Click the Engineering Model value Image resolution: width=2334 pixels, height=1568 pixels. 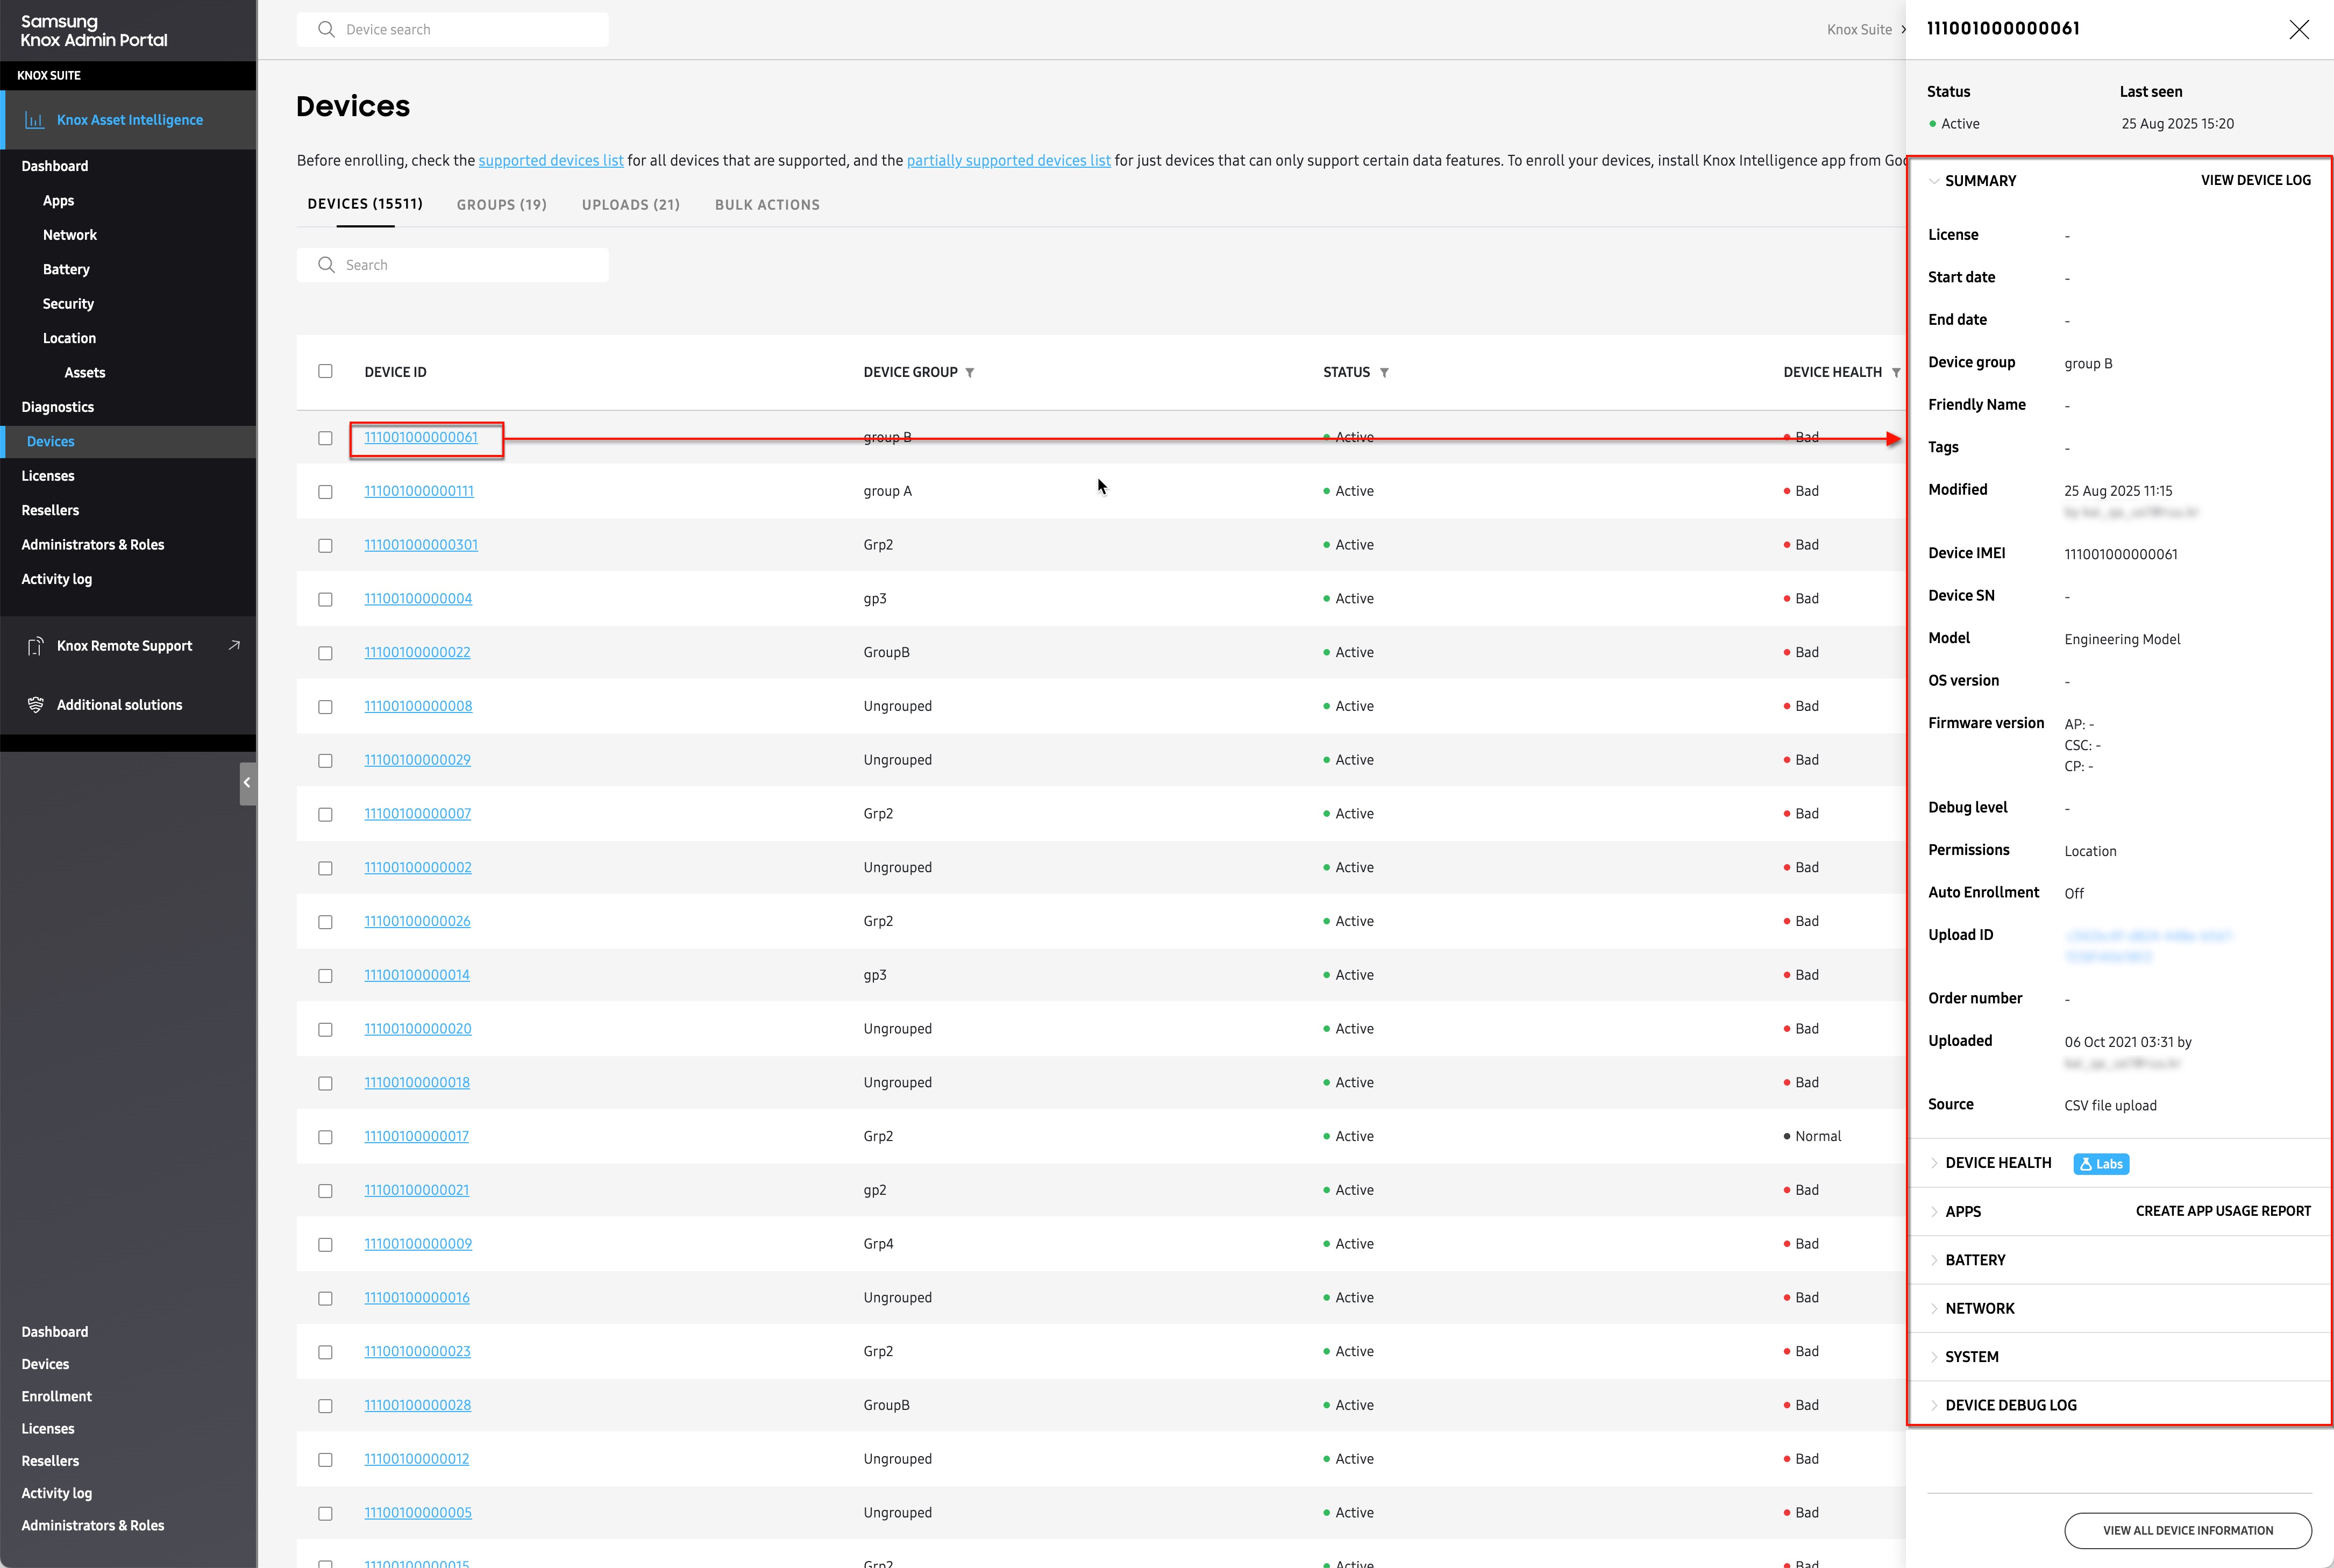tap(2122, 640)
